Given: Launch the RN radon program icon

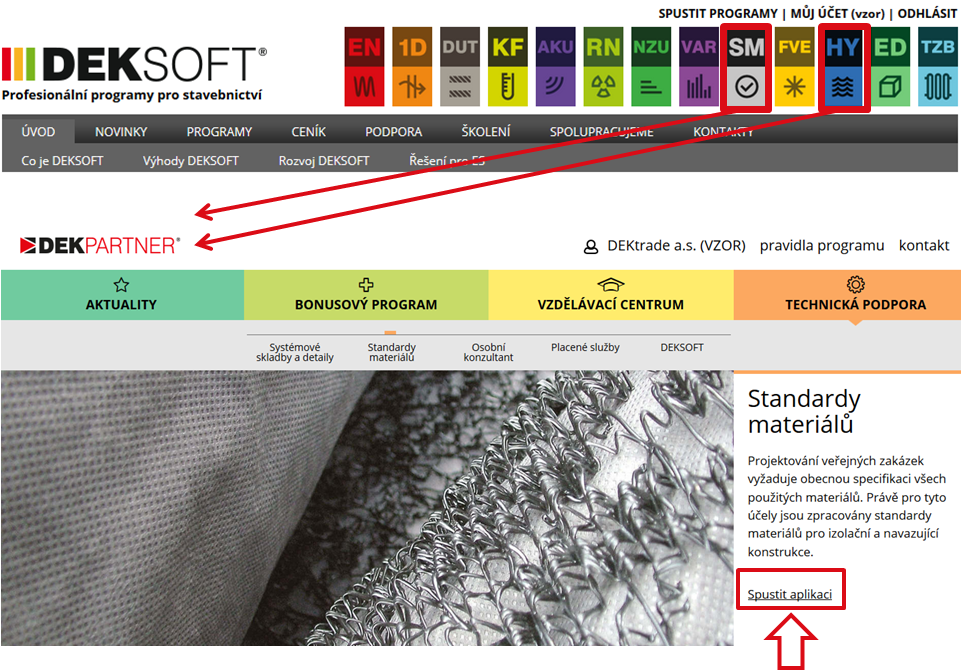Looking at the screenshot, I should [604, 66].
